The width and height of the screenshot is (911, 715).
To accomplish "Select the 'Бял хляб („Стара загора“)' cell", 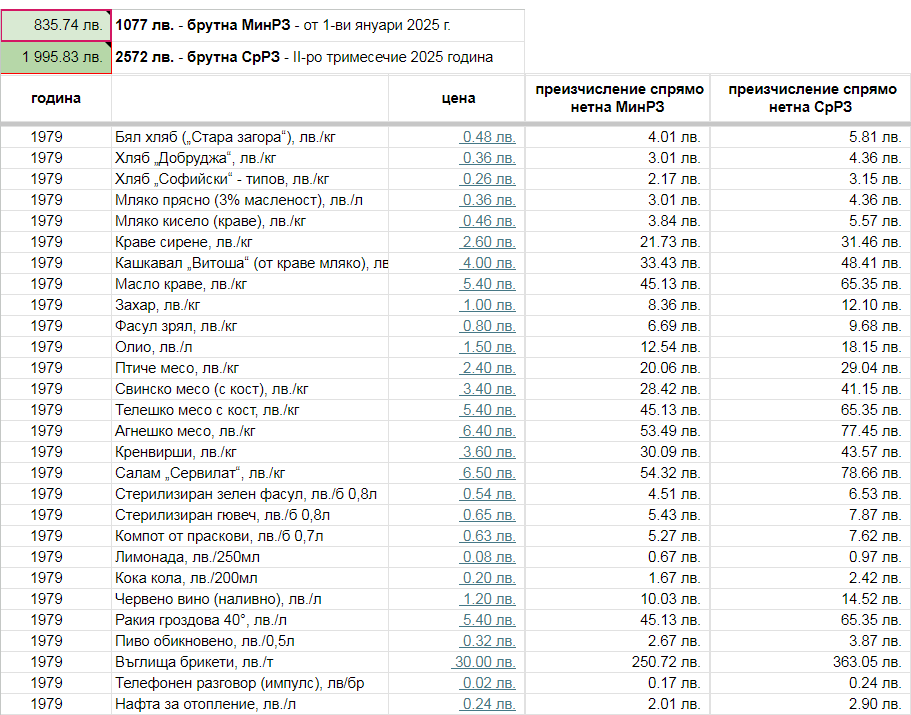I will click(250, 137).
